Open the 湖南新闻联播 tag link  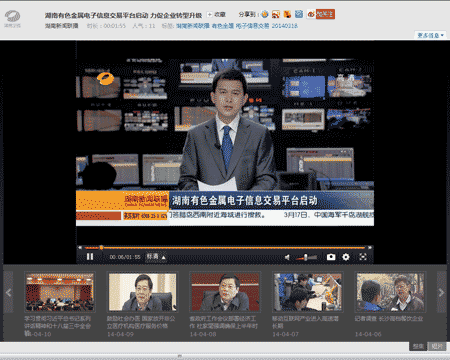(193, 26)
